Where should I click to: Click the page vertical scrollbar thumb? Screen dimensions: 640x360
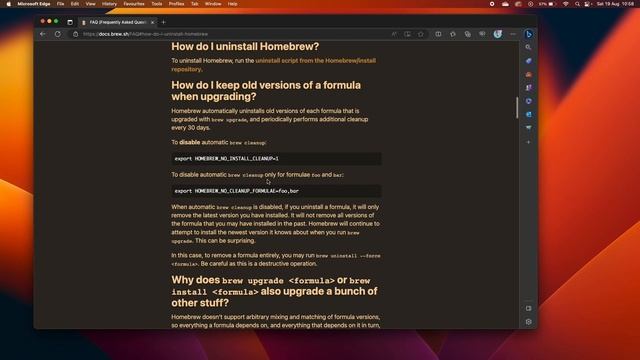[x=517, y=108]
